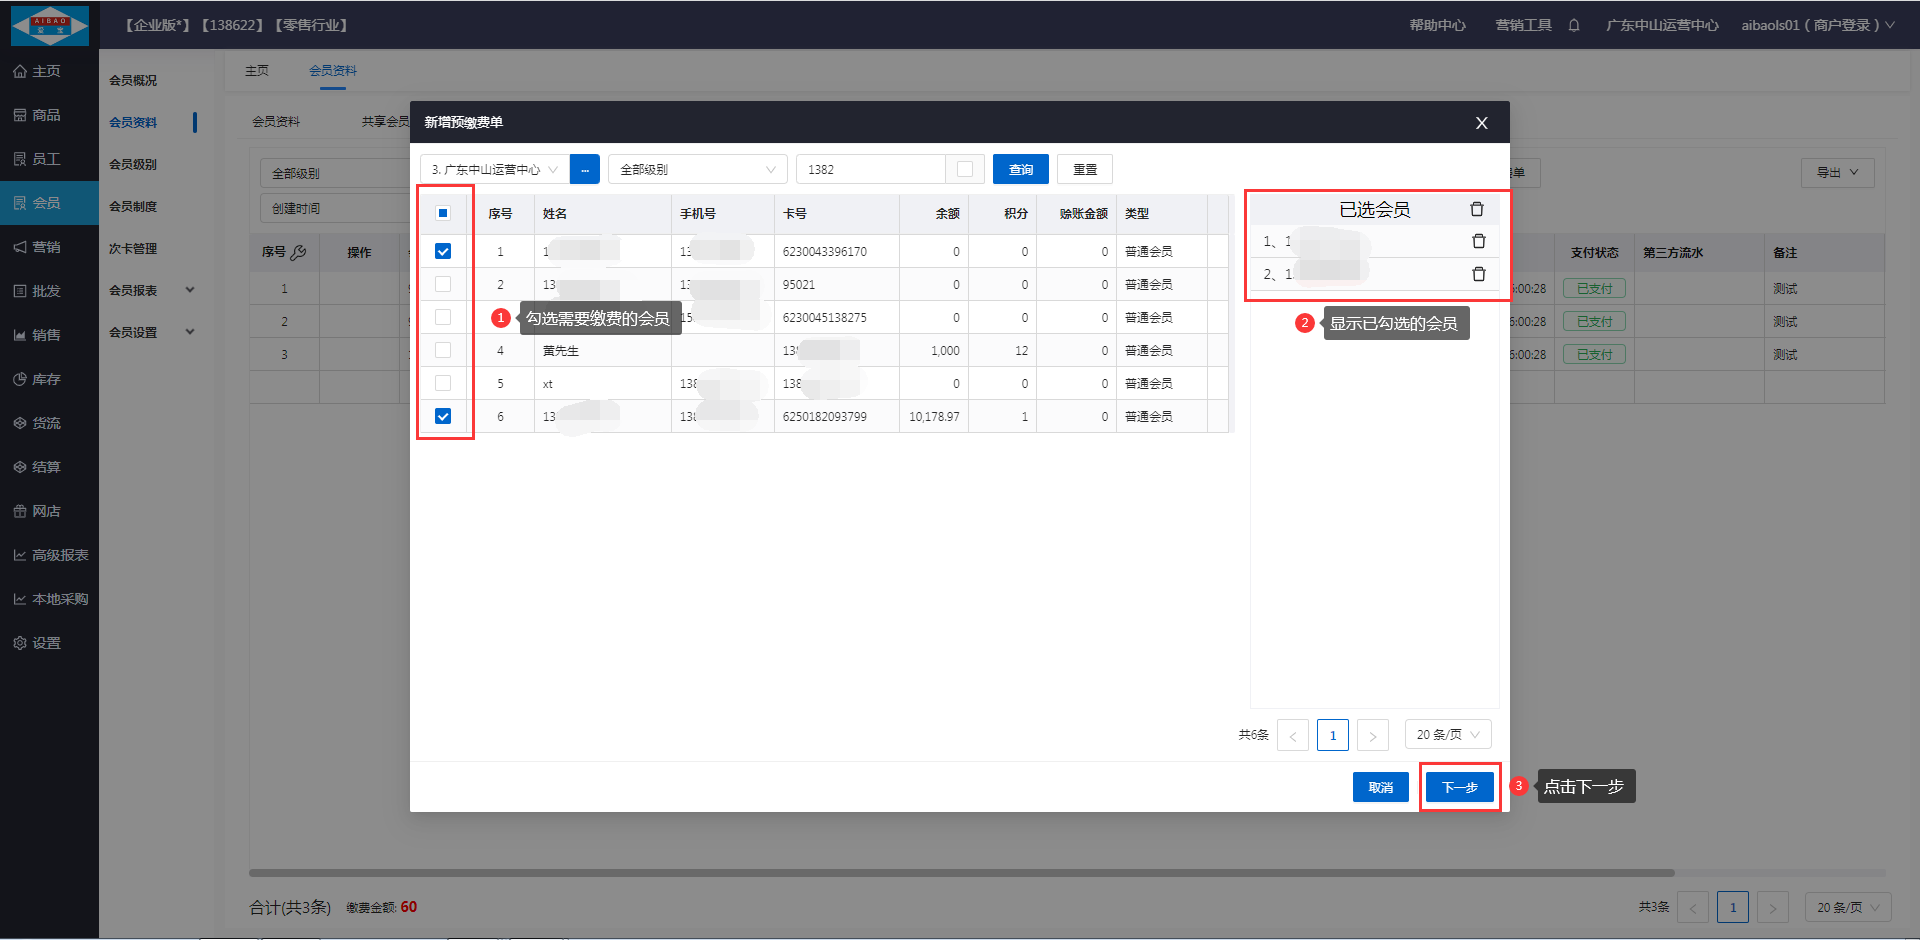Open the 全部级别 dropdown in dialog
The width and height of the screenshot is (1920, 940).
(x=697, y=169)
